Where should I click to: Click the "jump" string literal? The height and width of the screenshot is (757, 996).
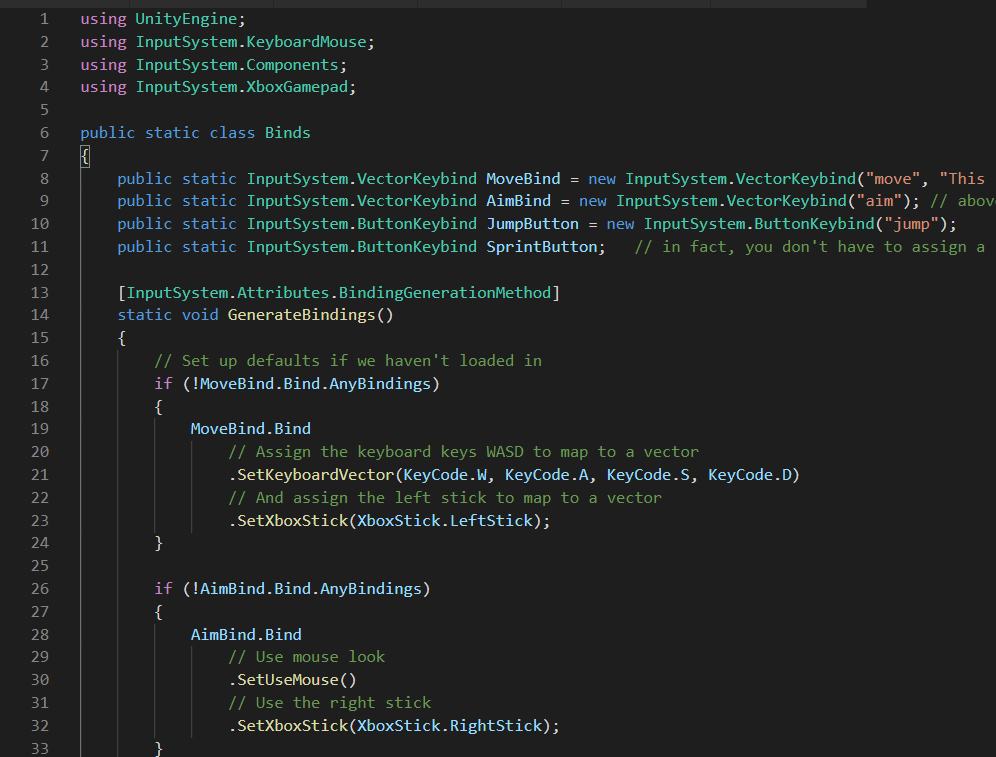click(x=912, y=224)
